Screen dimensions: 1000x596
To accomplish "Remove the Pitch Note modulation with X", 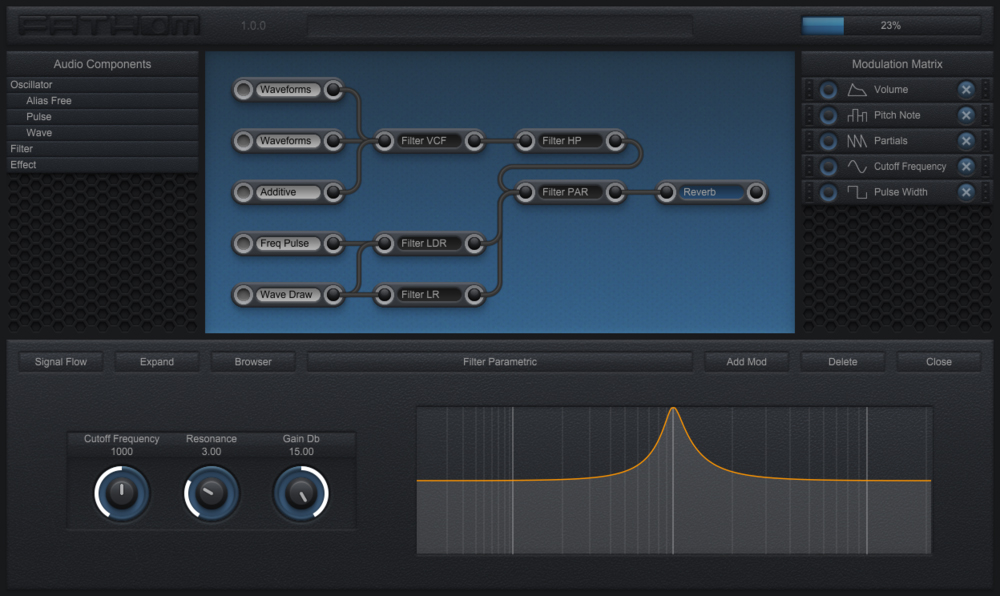I will [966, 115].
